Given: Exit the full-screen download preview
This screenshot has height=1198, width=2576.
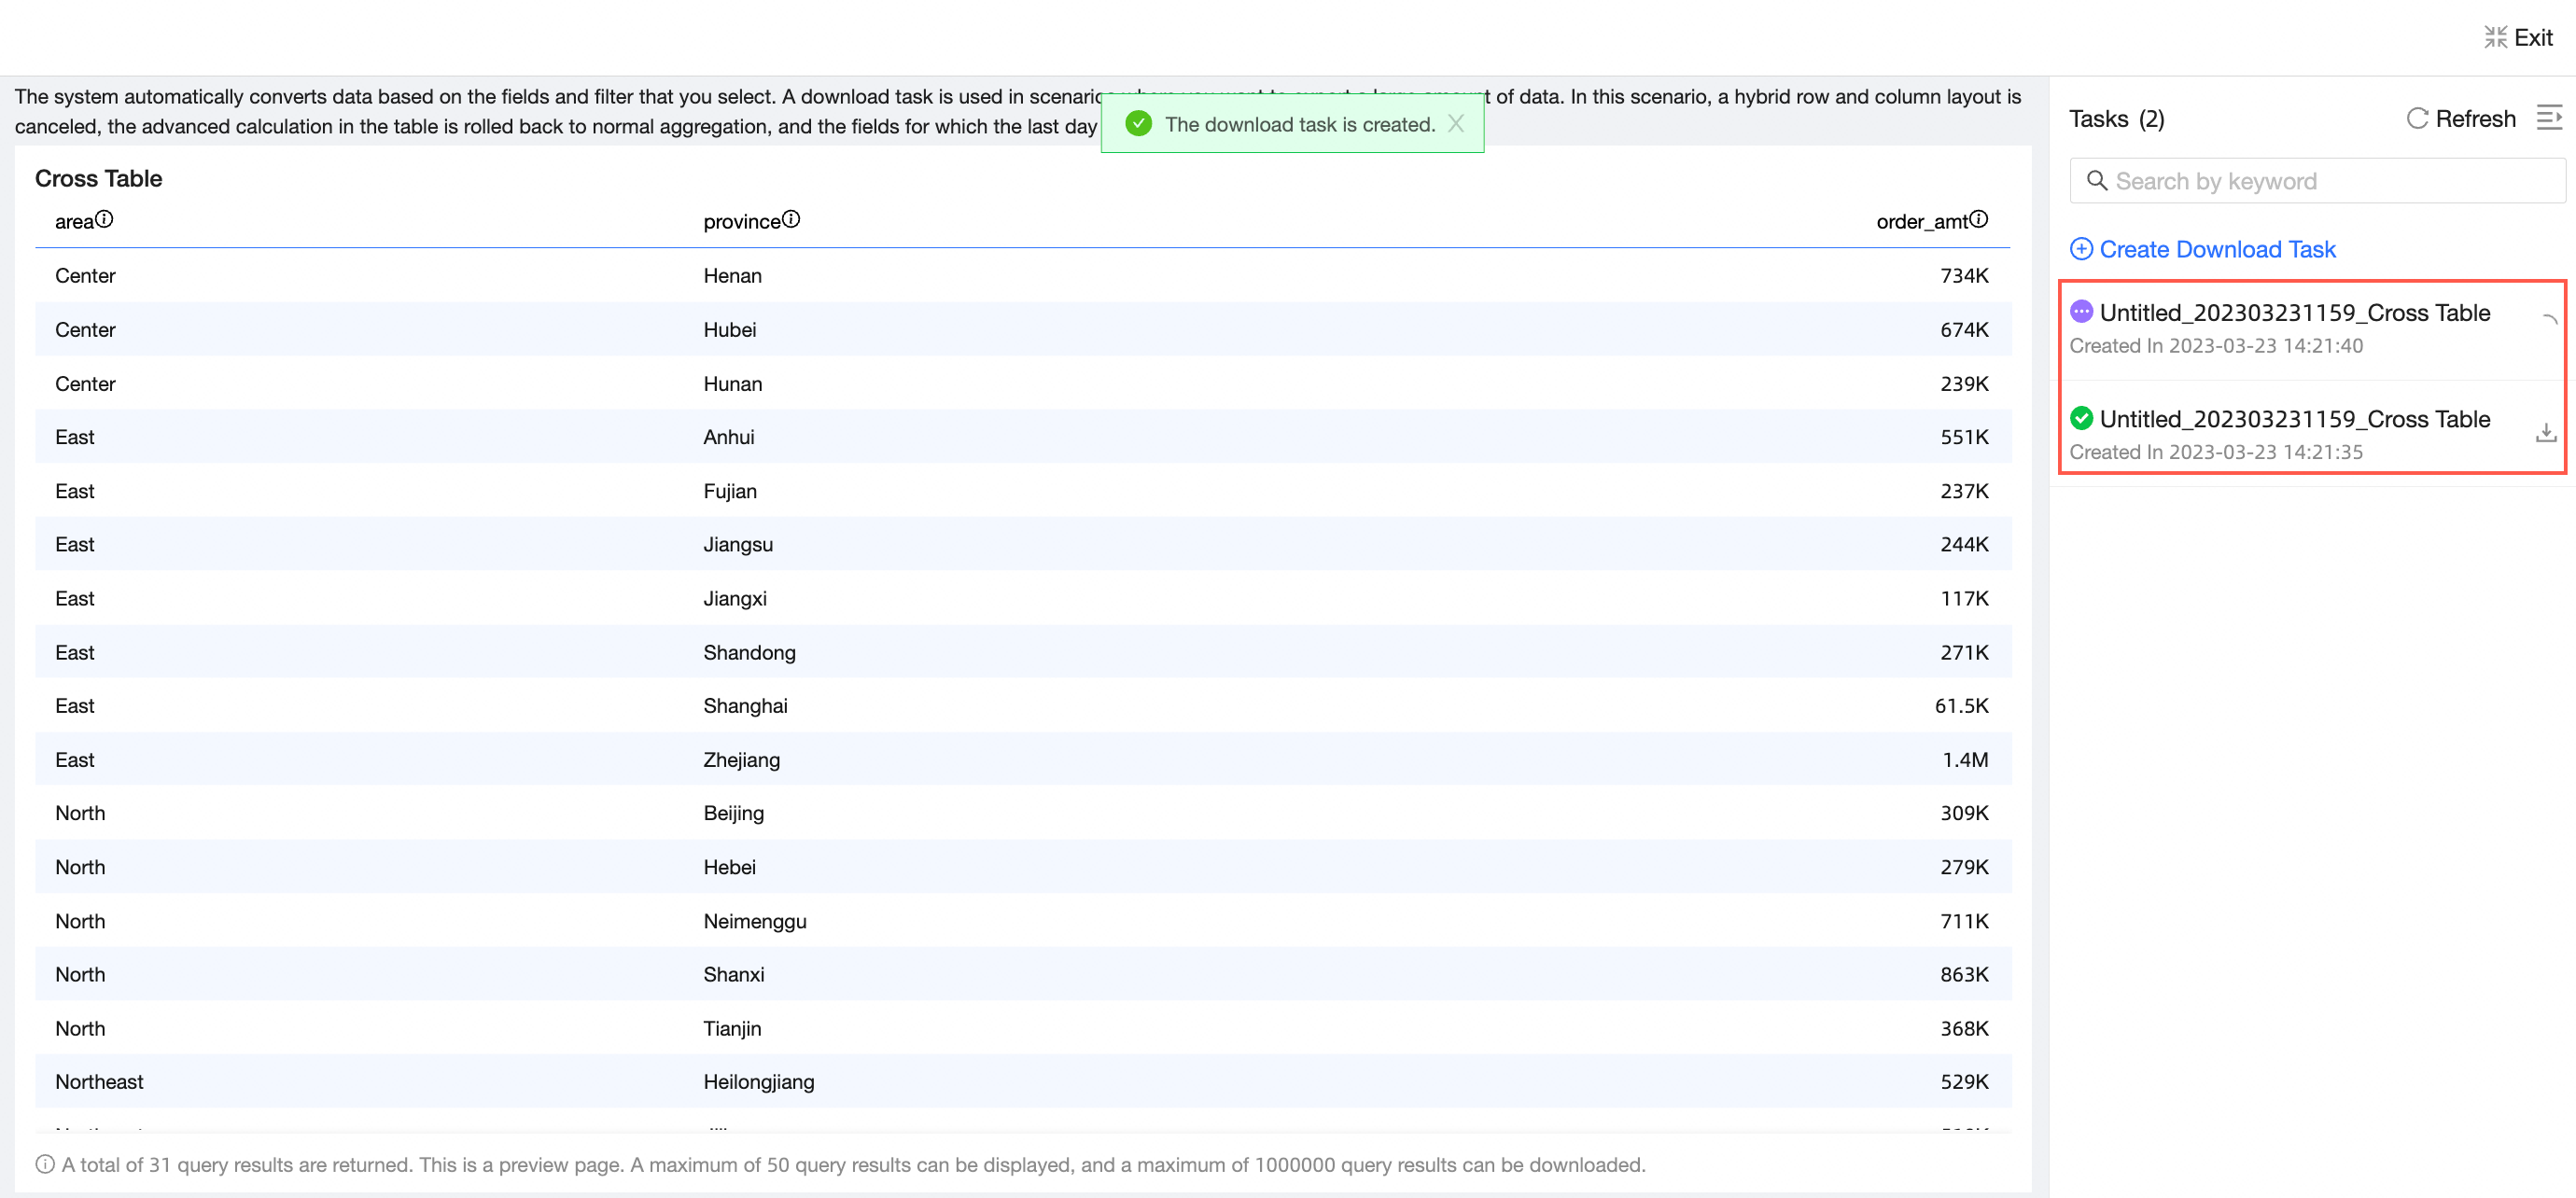Looking at the screenshot, I should pos(2518,37).
